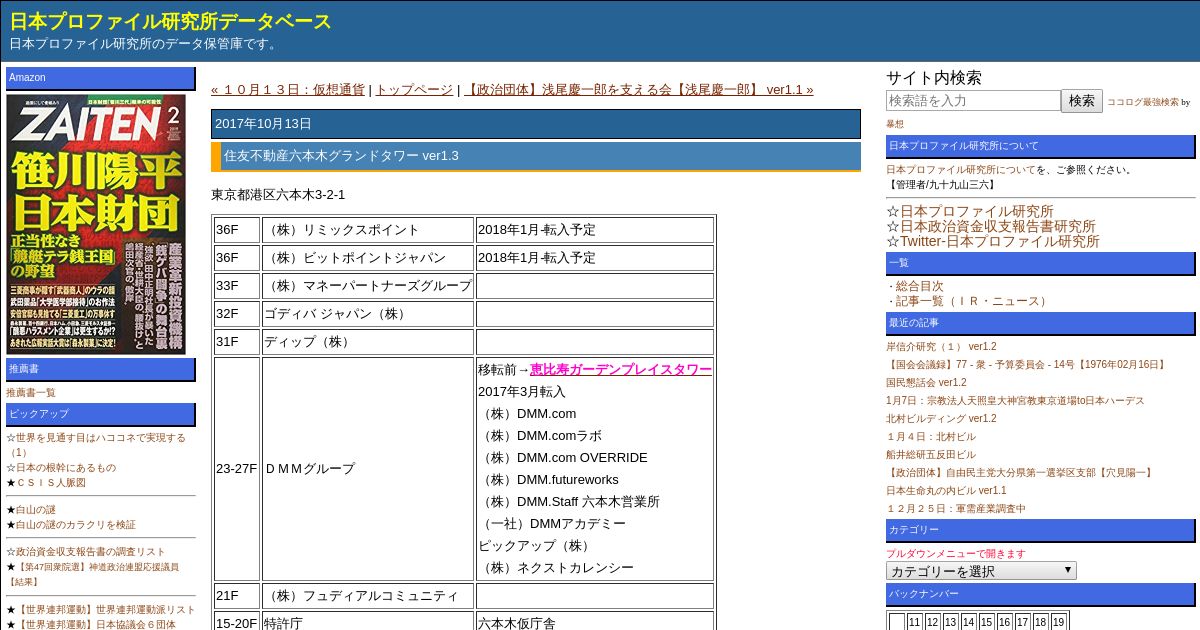
Task: Select back number 12
Action: tap(933, 622)
